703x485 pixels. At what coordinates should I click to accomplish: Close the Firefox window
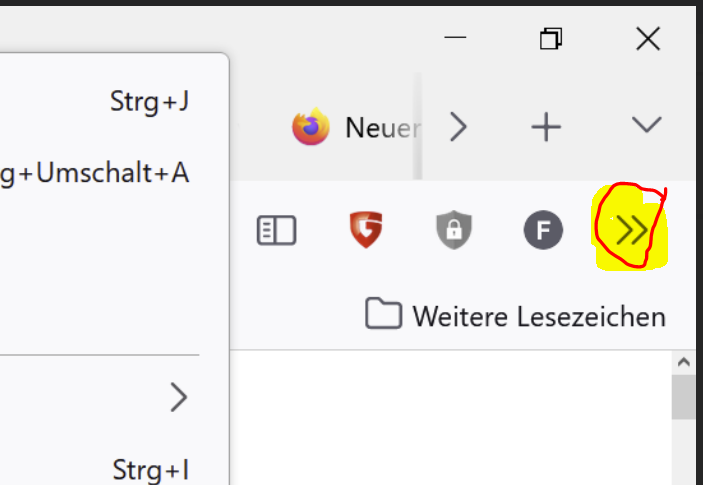tap(648, 38)
